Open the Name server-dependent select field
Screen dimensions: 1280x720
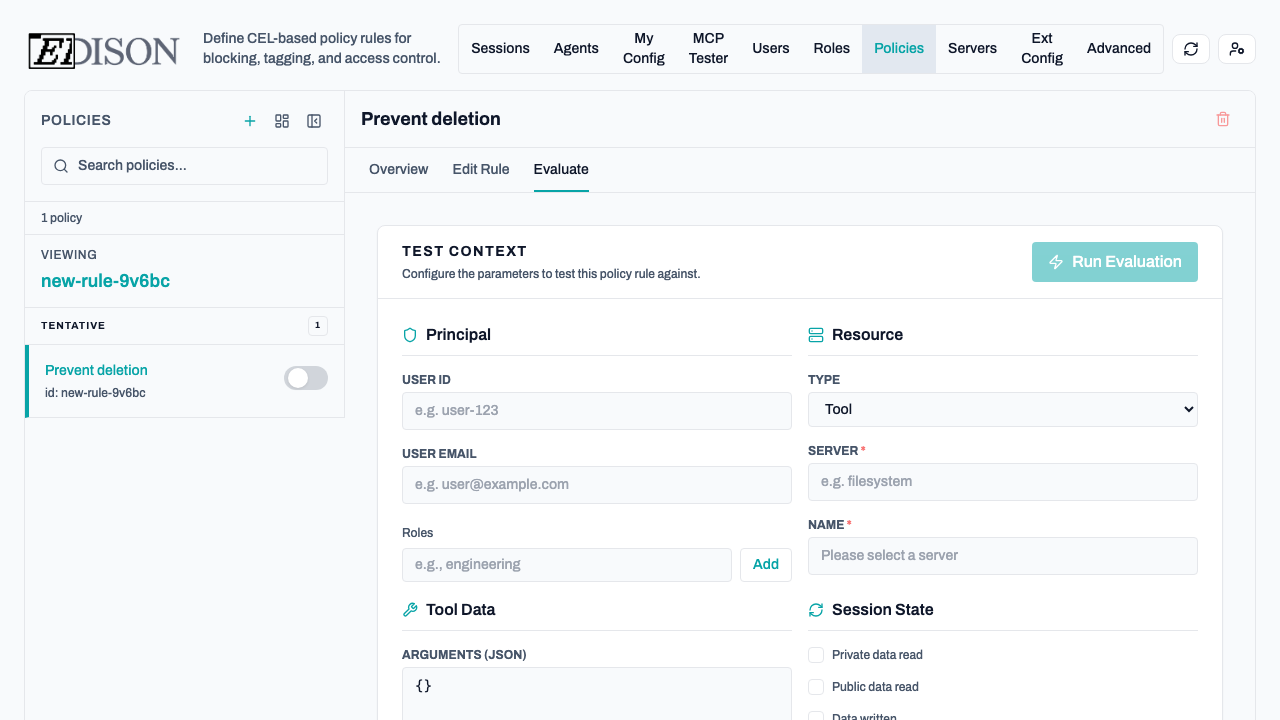pos(1002,556)
